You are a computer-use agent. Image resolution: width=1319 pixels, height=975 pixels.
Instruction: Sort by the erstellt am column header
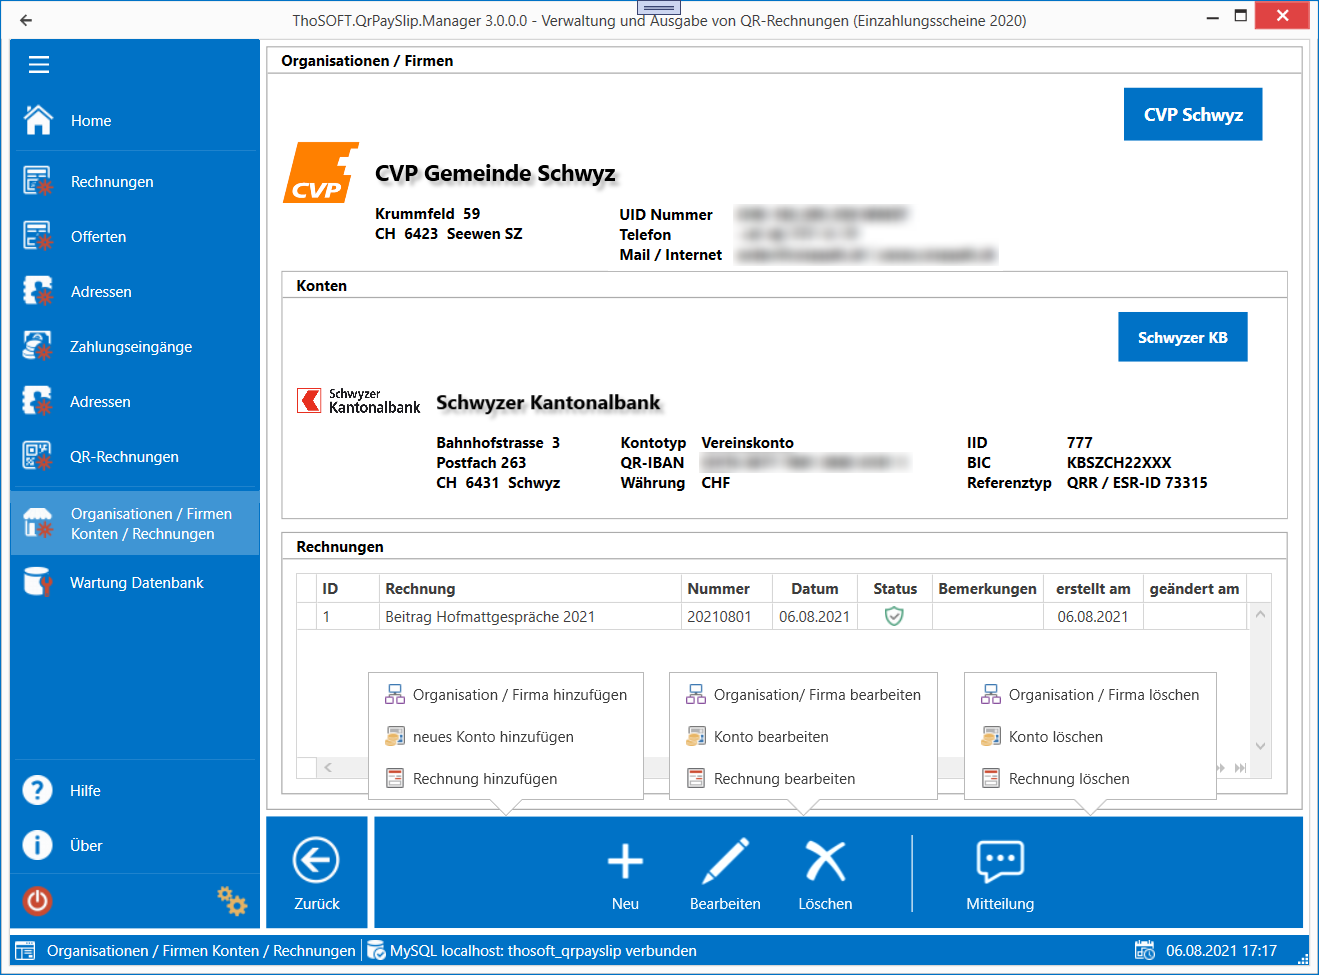[x=1093, y=589]
